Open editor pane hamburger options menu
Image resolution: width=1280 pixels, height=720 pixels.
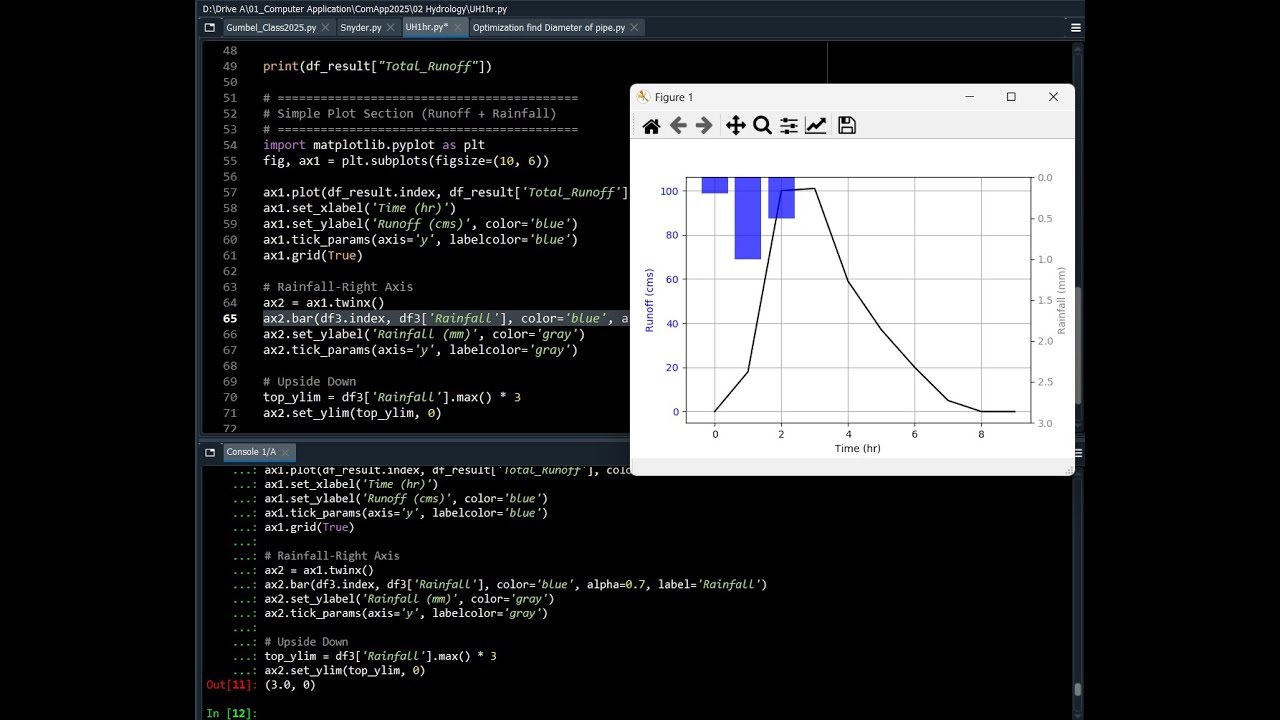click(x=1075, y=28)
